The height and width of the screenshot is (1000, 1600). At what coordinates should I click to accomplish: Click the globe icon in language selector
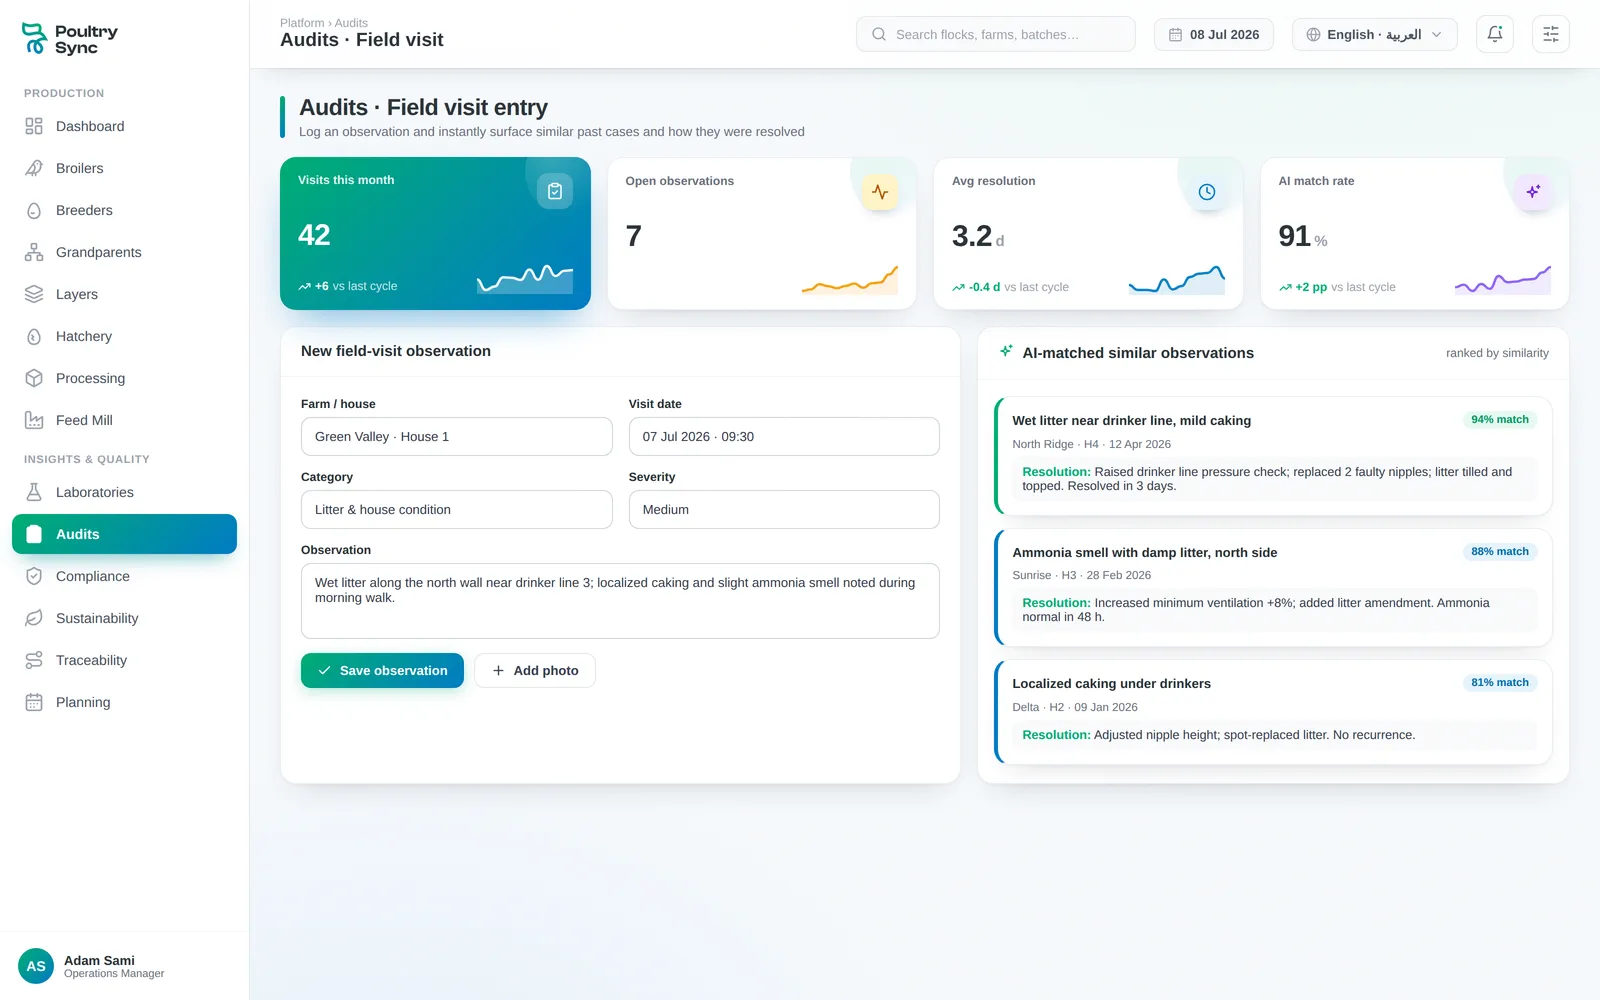click(x=1314, y=34)
